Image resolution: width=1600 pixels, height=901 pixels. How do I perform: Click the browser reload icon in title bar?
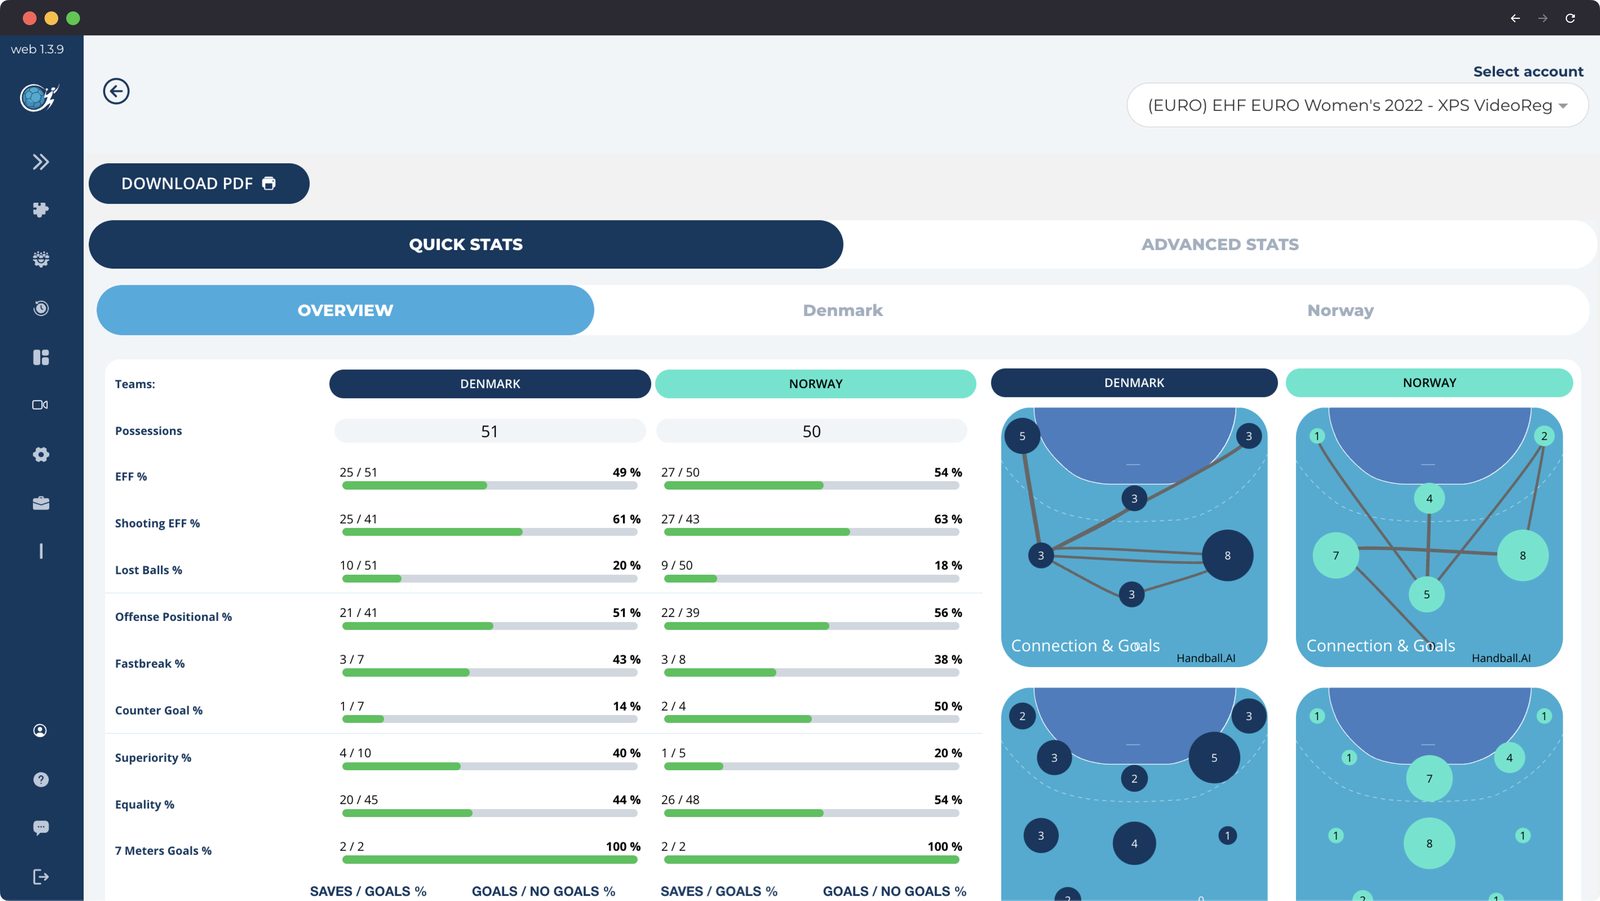(x=1570, y=18)
